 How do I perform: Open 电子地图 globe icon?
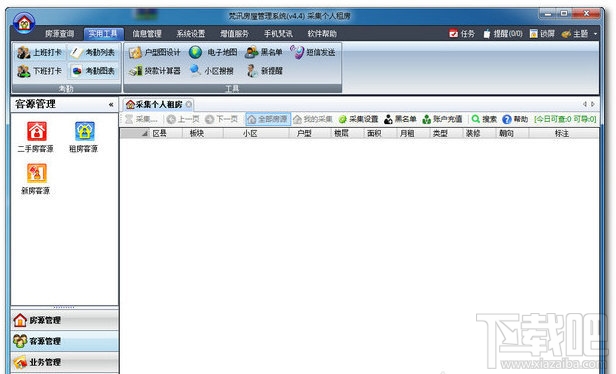pyautogui.click(x=195, y=52)
